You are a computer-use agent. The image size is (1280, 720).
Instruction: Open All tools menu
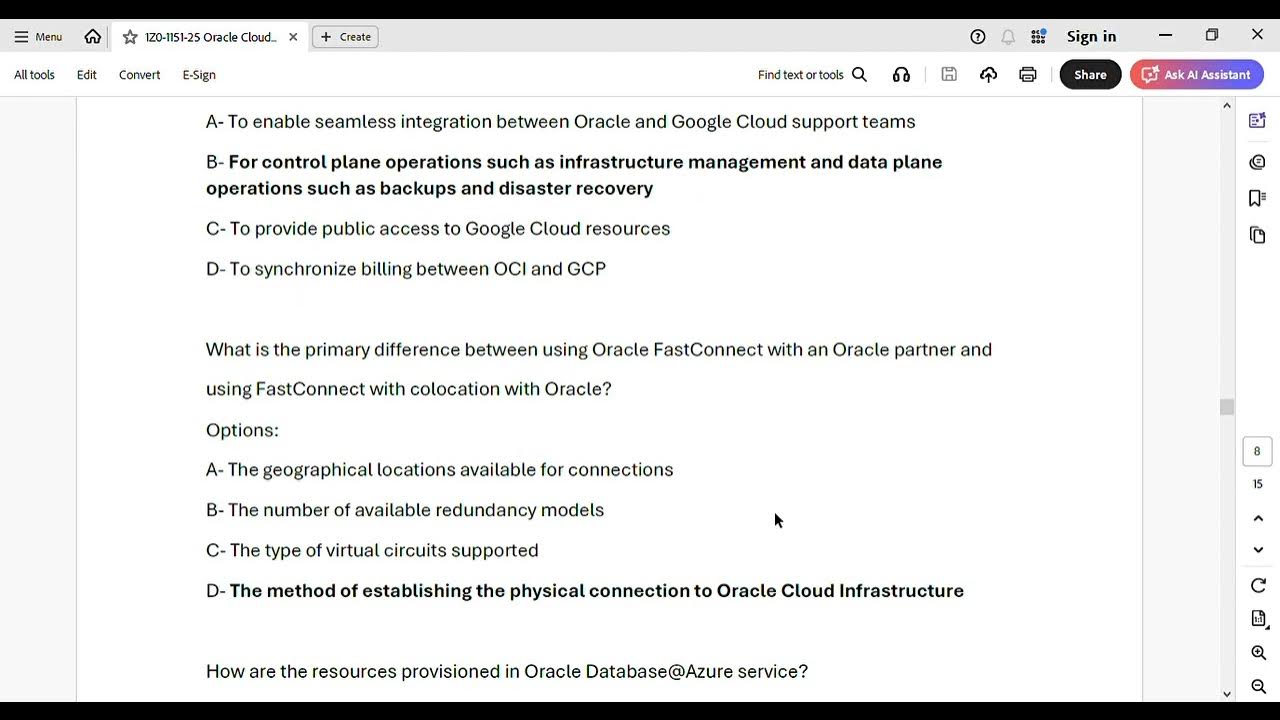(34, 75)
